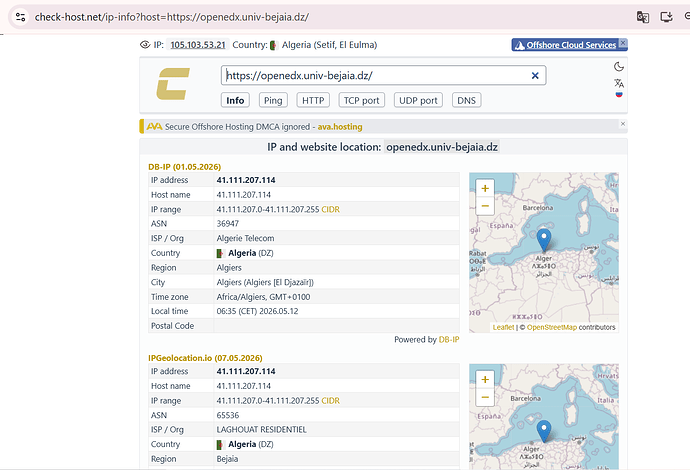Open the ava.hosting link
This screenshot has width=690, height=470.
click(340, 127)
